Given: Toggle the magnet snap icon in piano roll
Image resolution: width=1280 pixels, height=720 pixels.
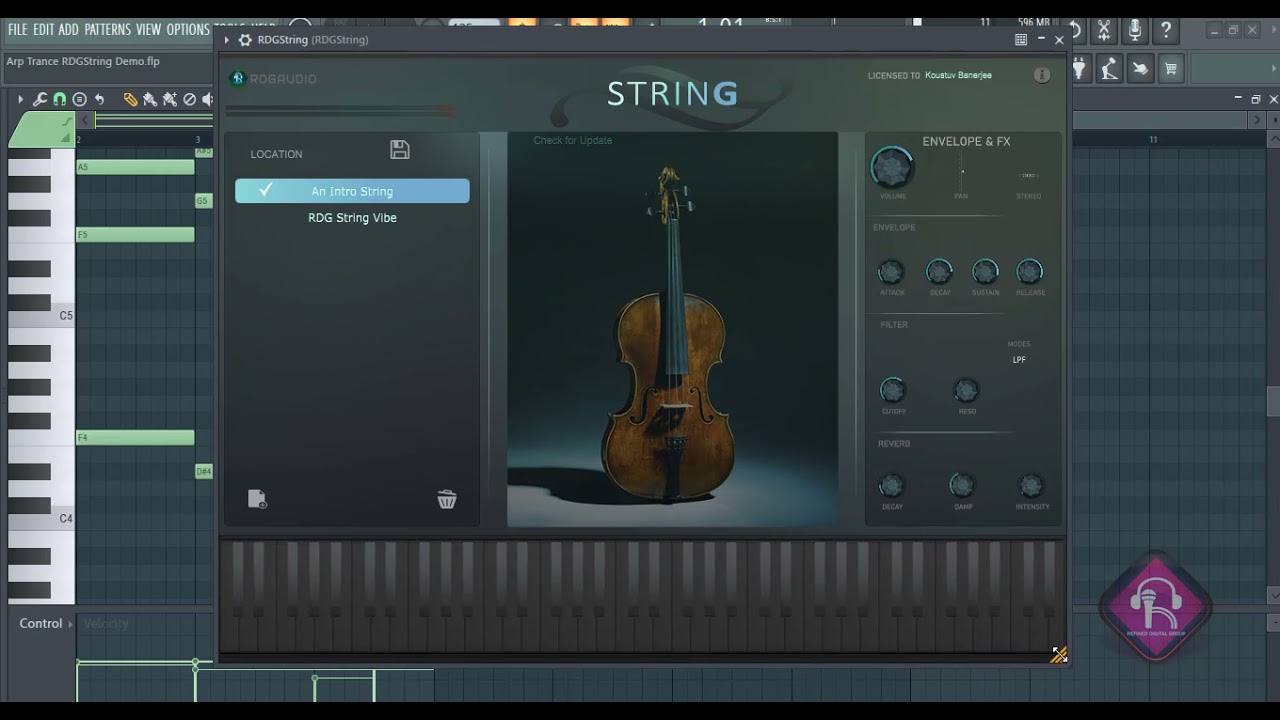Looking at the screenshot, I should point(59,99).
